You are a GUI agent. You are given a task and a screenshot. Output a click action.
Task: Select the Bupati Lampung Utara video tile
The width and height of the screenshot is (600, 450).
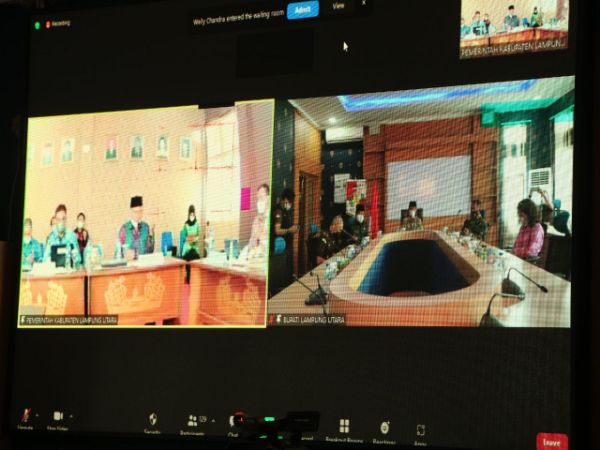pos(420,202)
